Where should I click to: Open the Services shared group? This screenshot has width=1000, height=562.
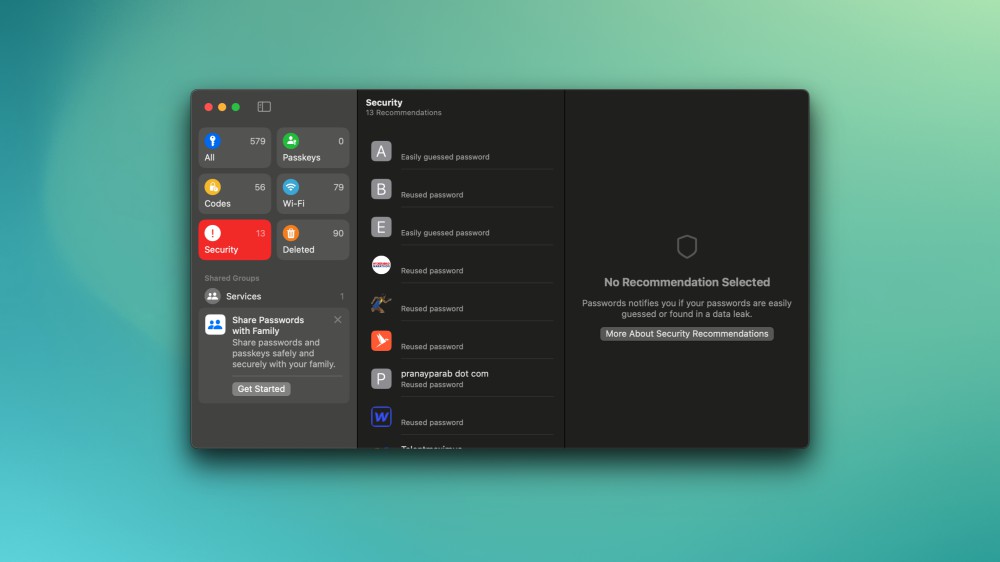[x=274, y=296]
